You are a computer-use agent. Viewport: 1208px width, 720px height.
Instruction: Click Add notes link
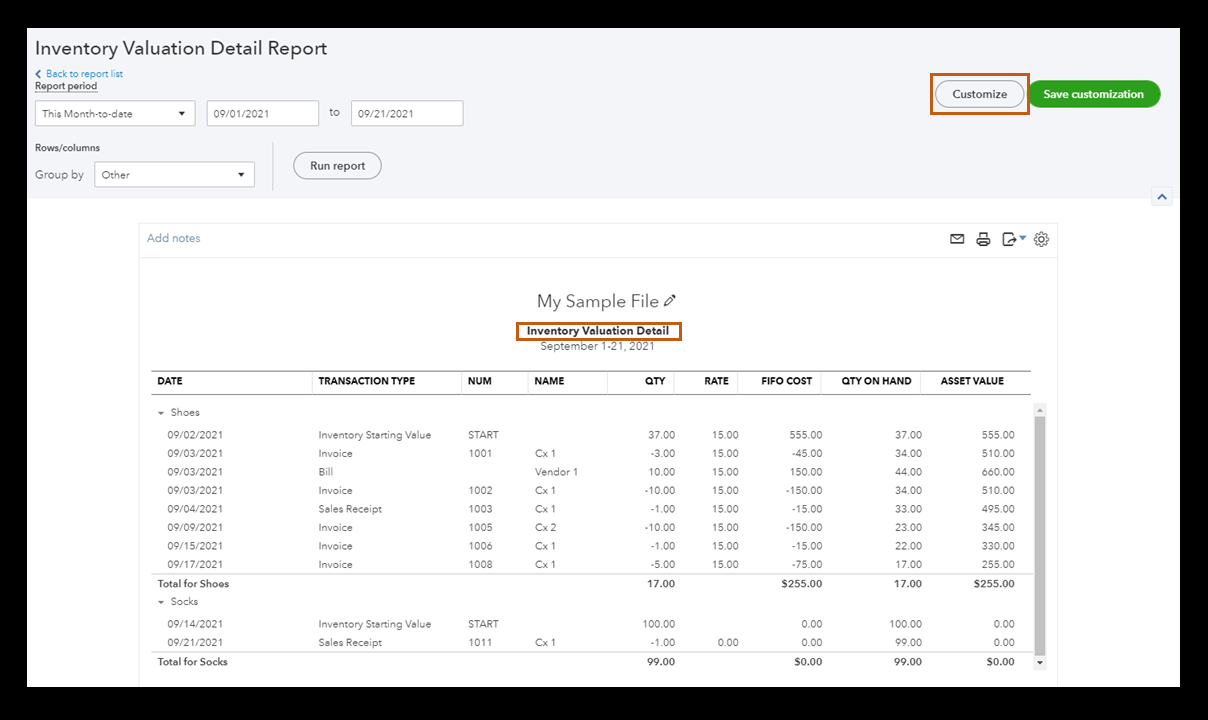174,238
